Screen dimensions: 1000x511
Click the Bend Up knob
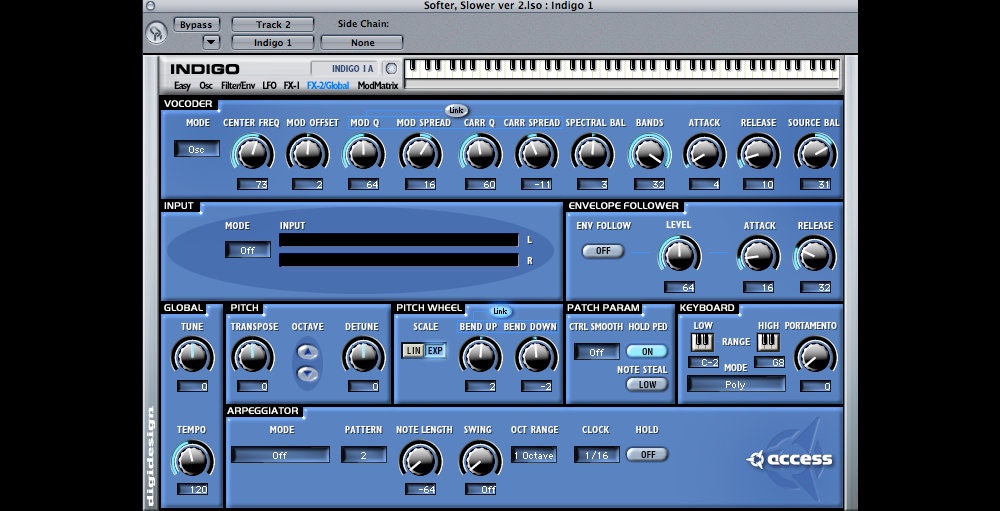pos(480,355)
